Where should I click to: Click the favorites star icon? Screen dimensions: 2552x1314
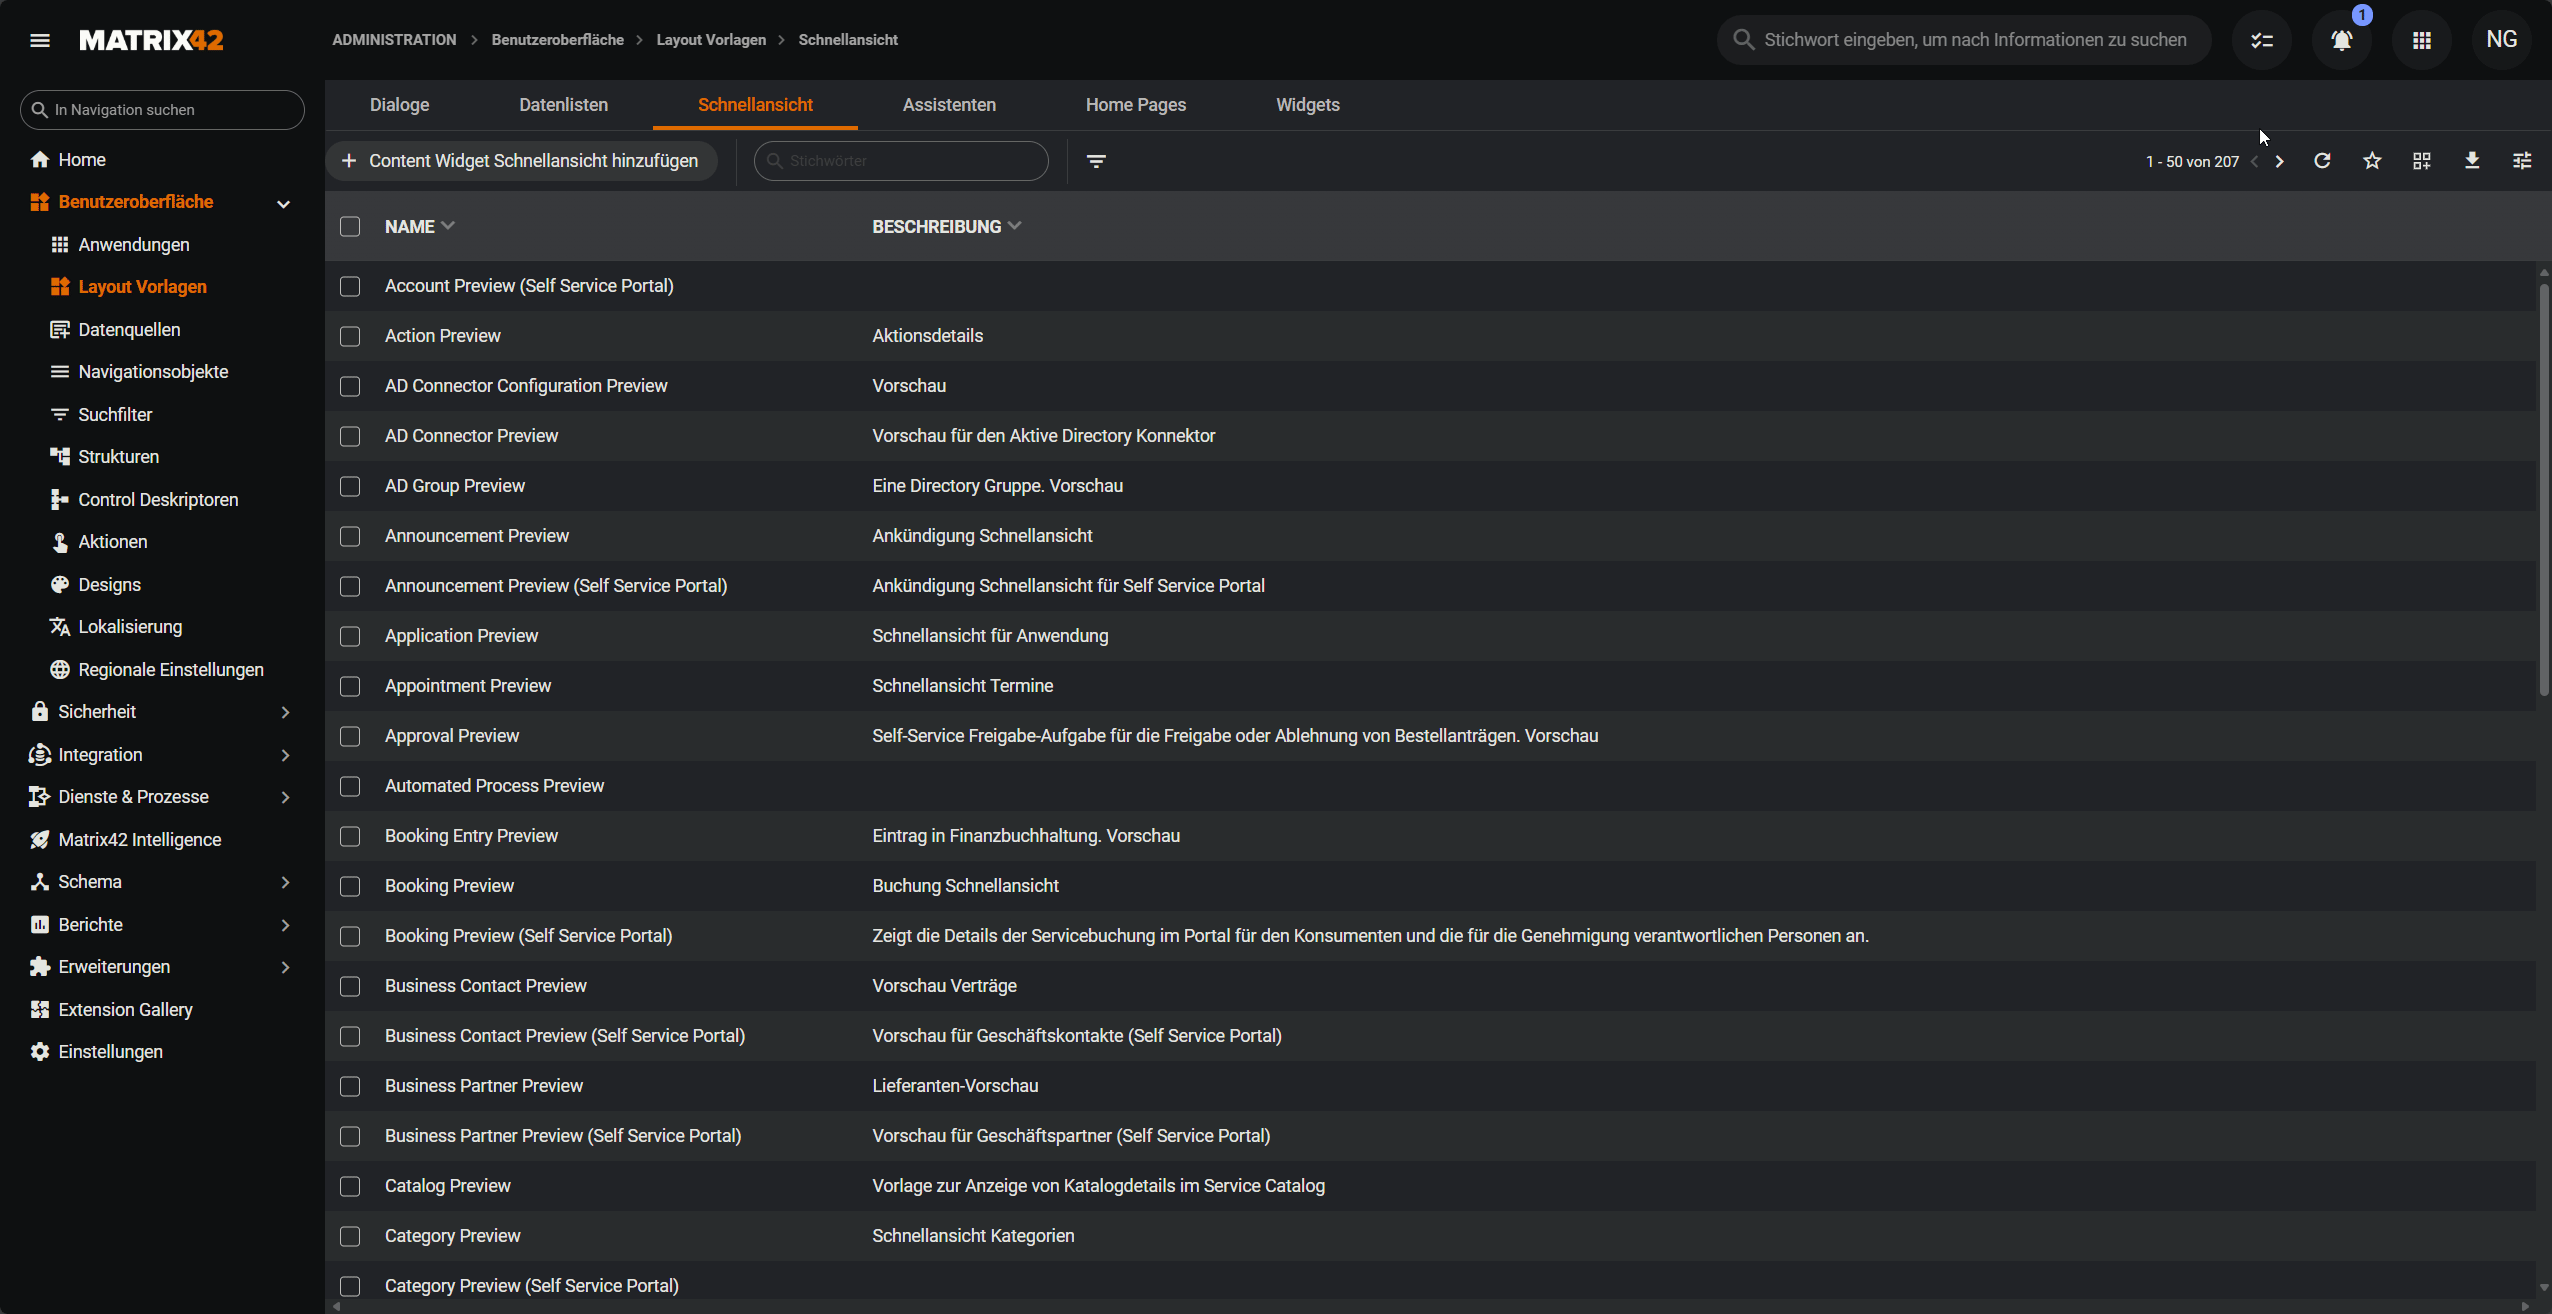2372,161
